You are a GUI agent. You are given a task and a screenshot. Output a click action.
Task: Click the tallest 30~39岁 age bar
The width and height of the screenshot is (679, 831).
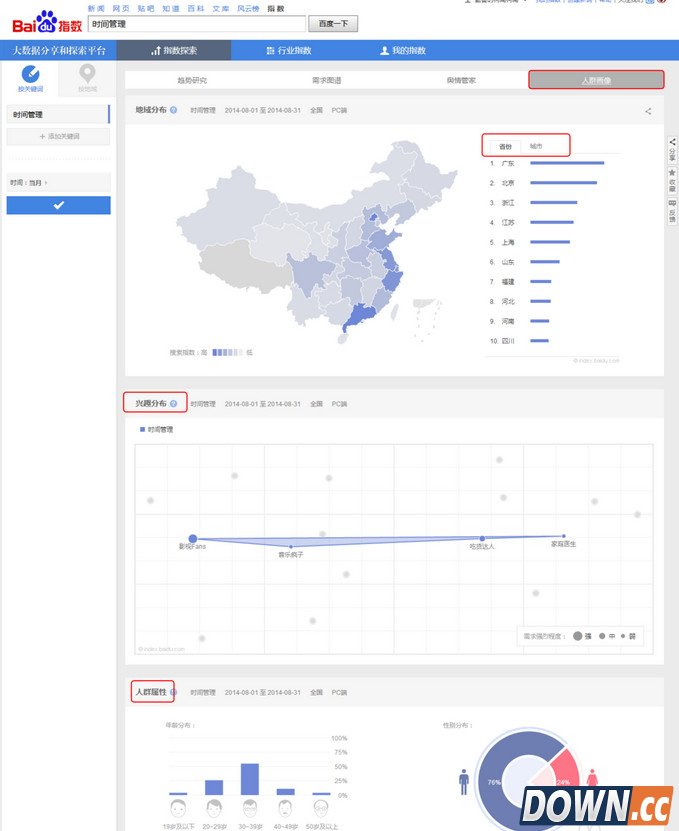(x=250, y=779)
